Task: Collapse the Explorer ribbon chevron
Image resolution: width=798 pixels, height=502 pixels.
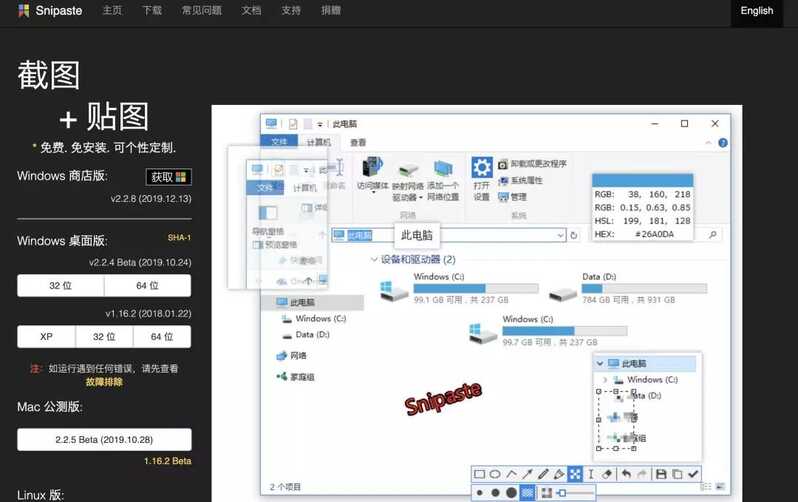Action: (708, 143)
